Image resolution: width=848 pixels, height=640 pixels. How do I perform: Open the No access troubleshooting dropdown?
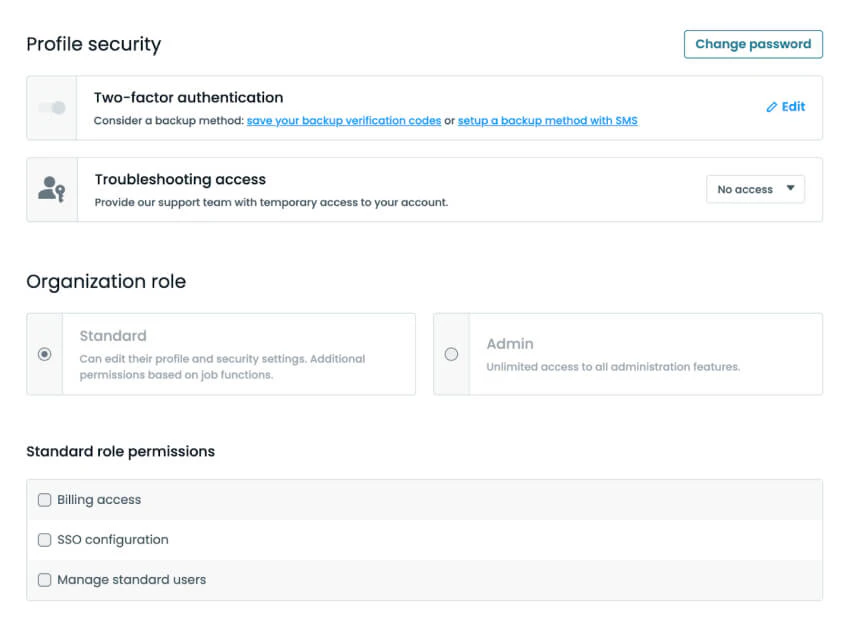point(755,189)
